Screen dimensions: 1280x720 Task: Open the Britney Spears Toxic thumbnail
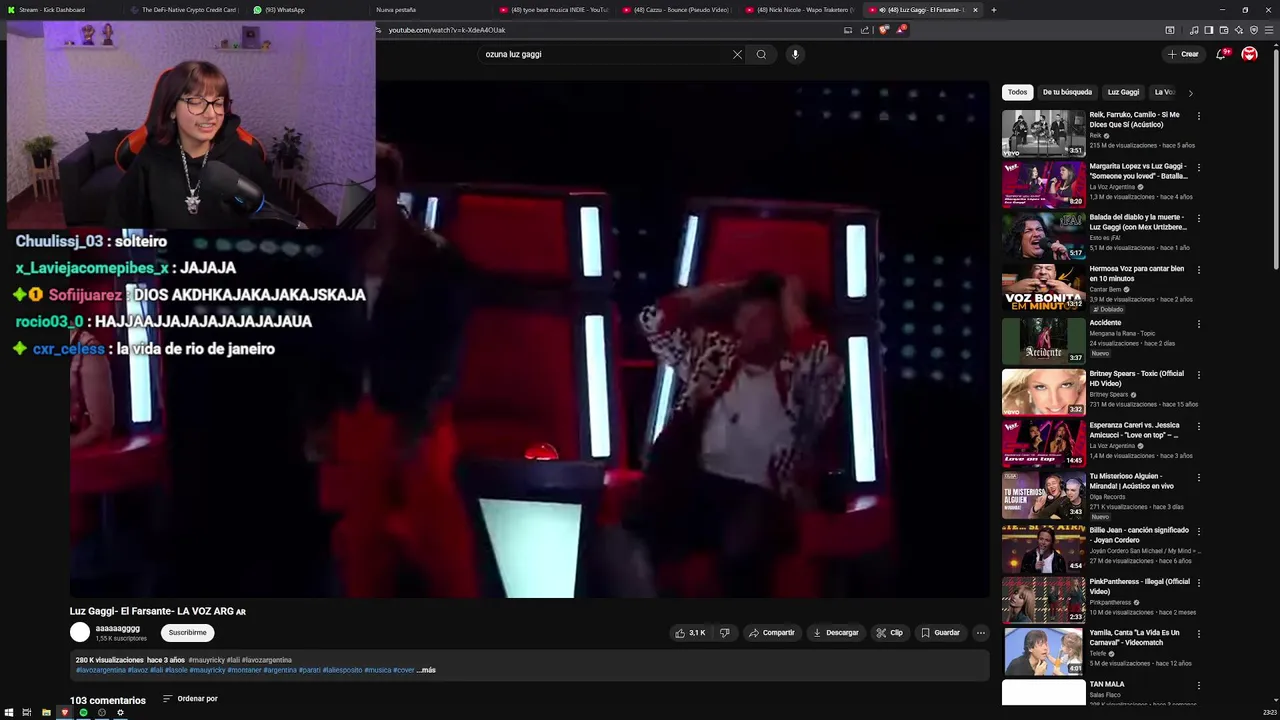click(x=1043, y=391)
